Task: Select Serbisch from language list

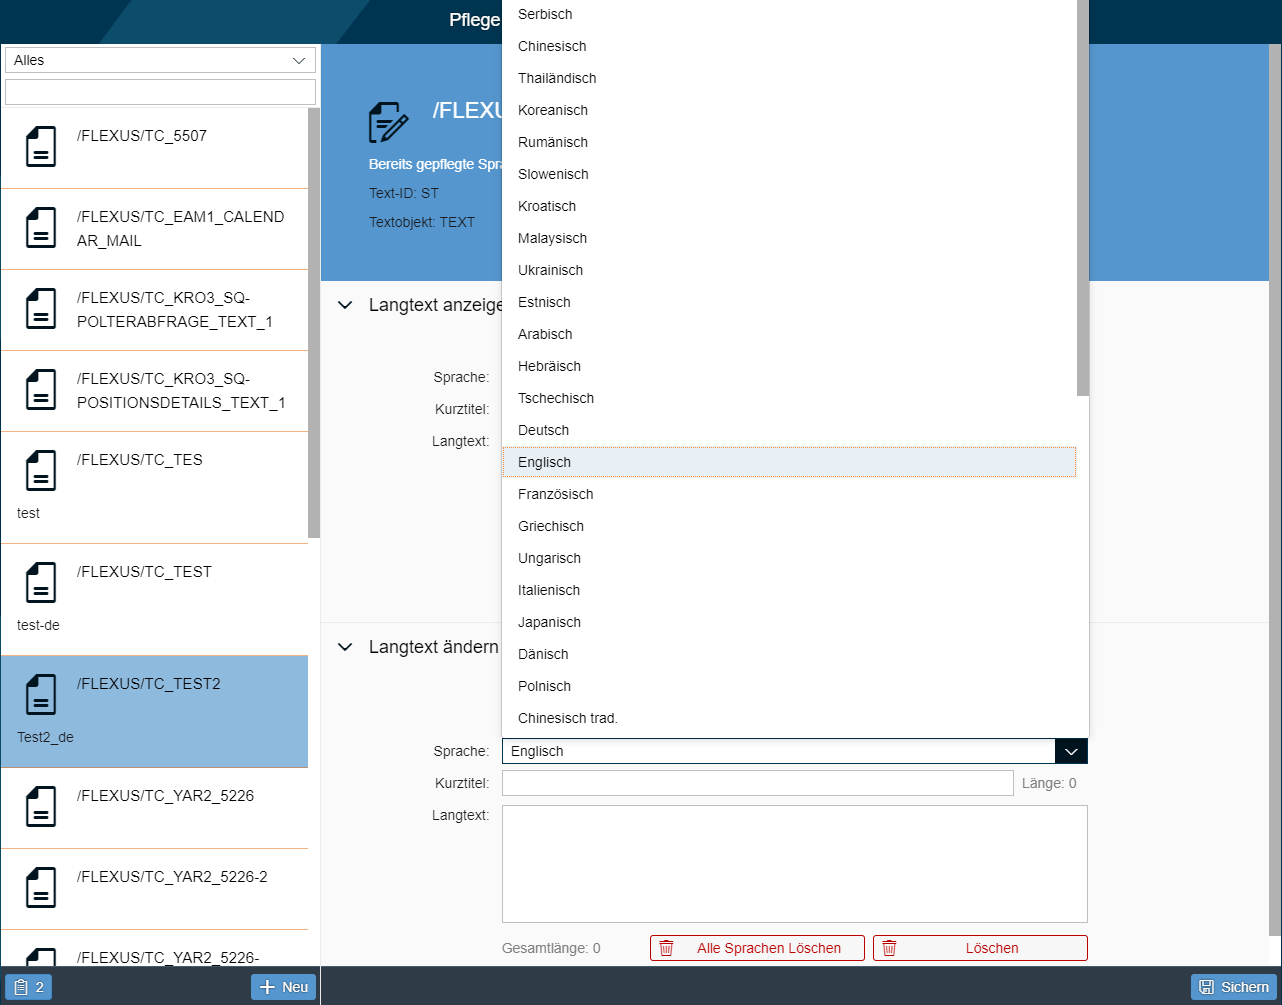Action: coord(789,14)
